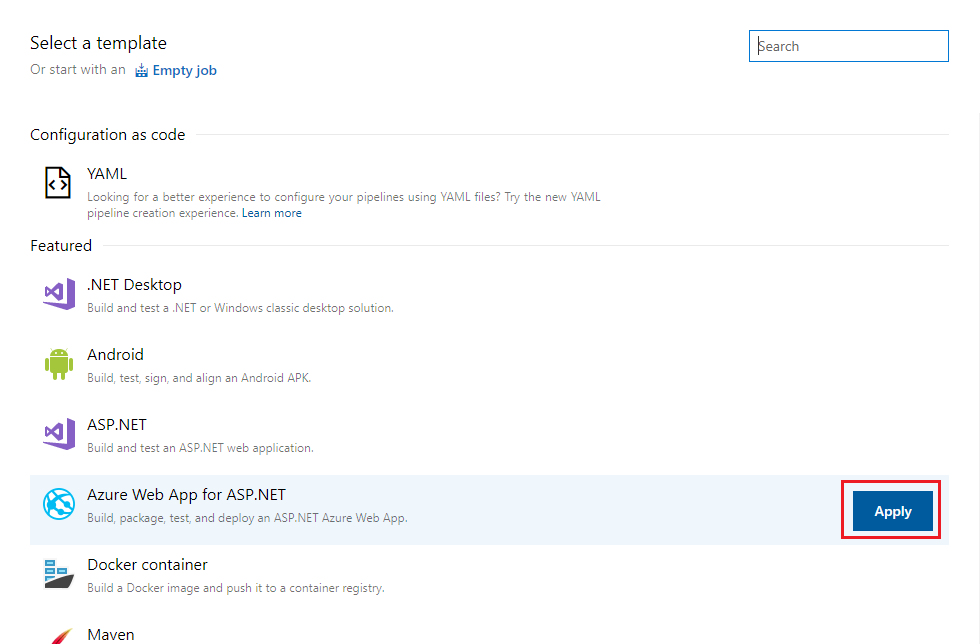
Task: Start with an Empty job link
Action: (x=184, y=70)
